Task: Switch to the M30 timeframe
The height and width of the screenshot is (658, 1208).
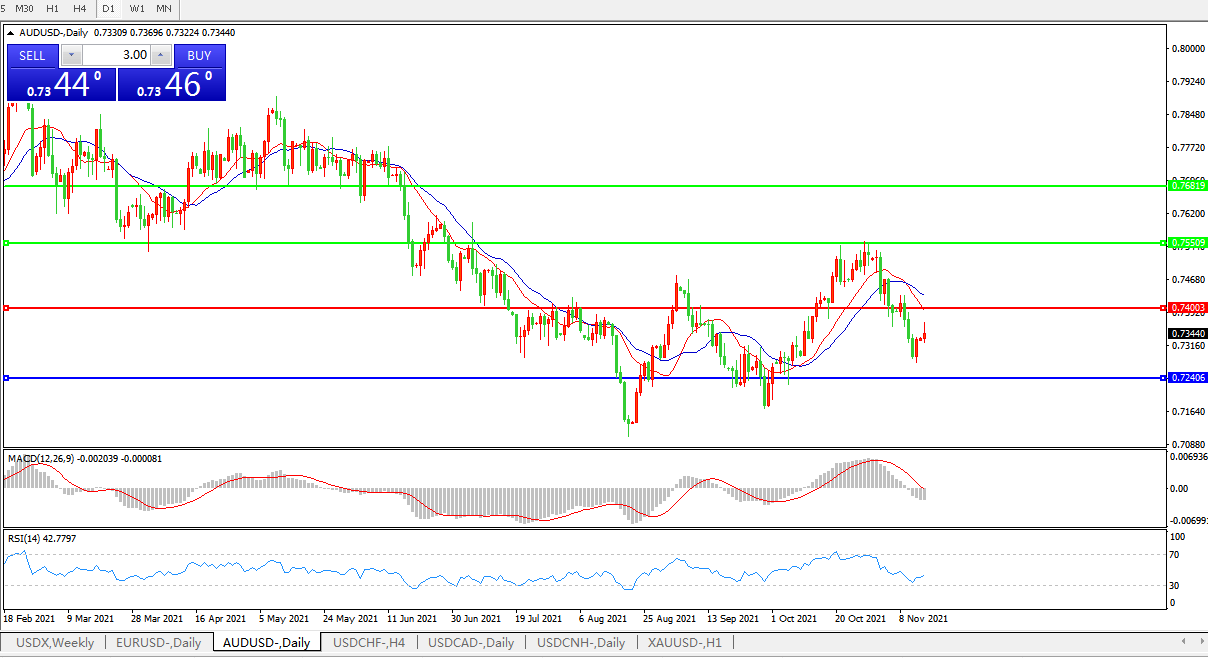Action: (24, 8)
